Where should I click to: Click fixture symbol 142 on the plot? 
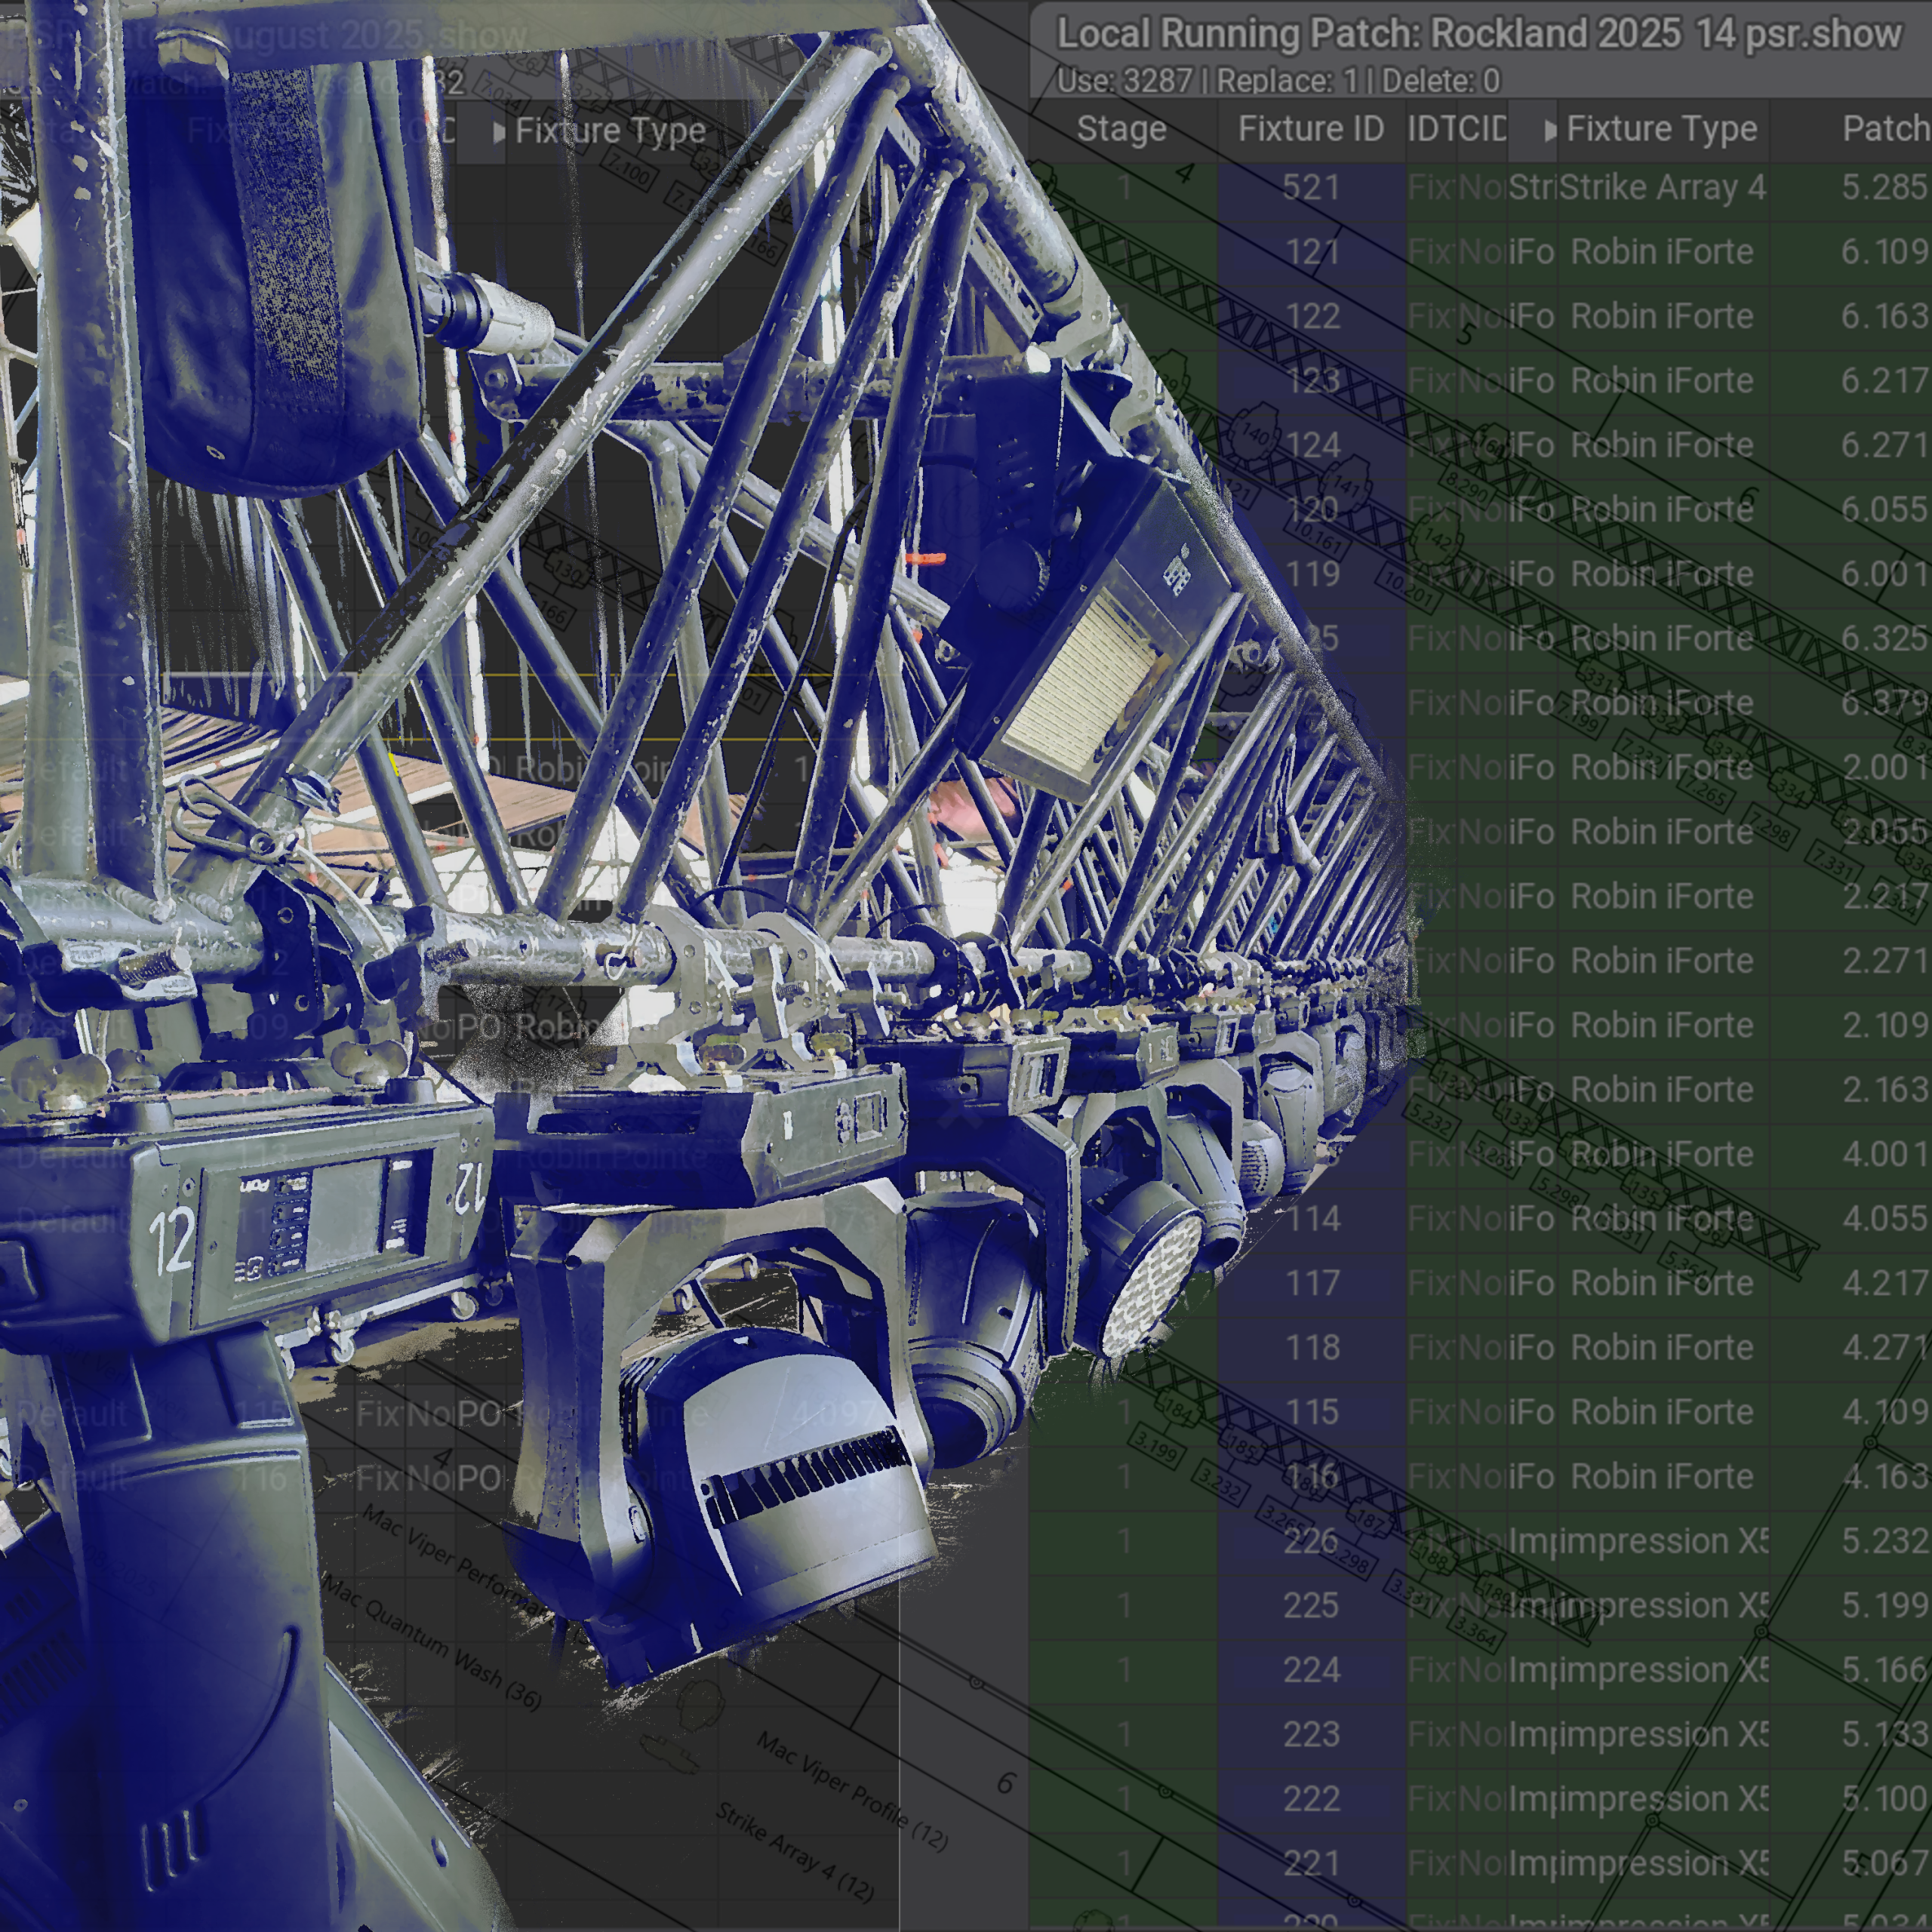[1436, 539]
